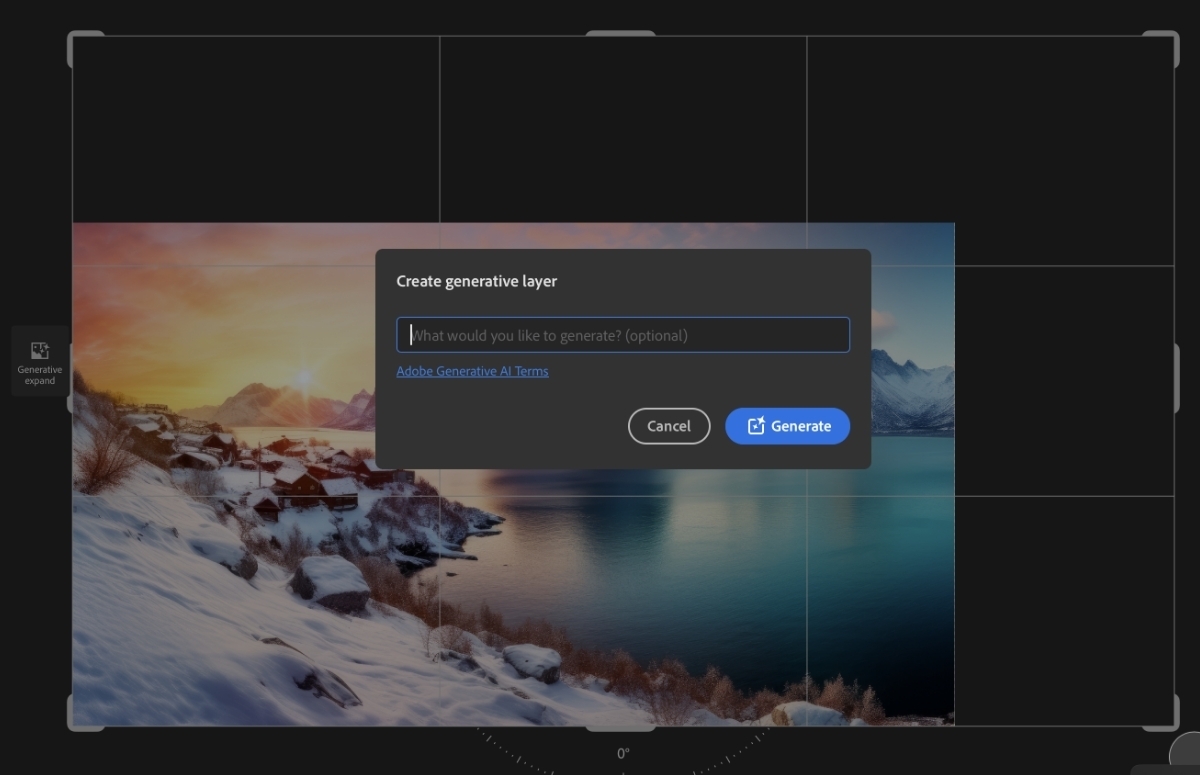Click the 0° rotation dial below the canvas
The width and height of the screenshot is (1200, 775).
(x=622, y=752)
